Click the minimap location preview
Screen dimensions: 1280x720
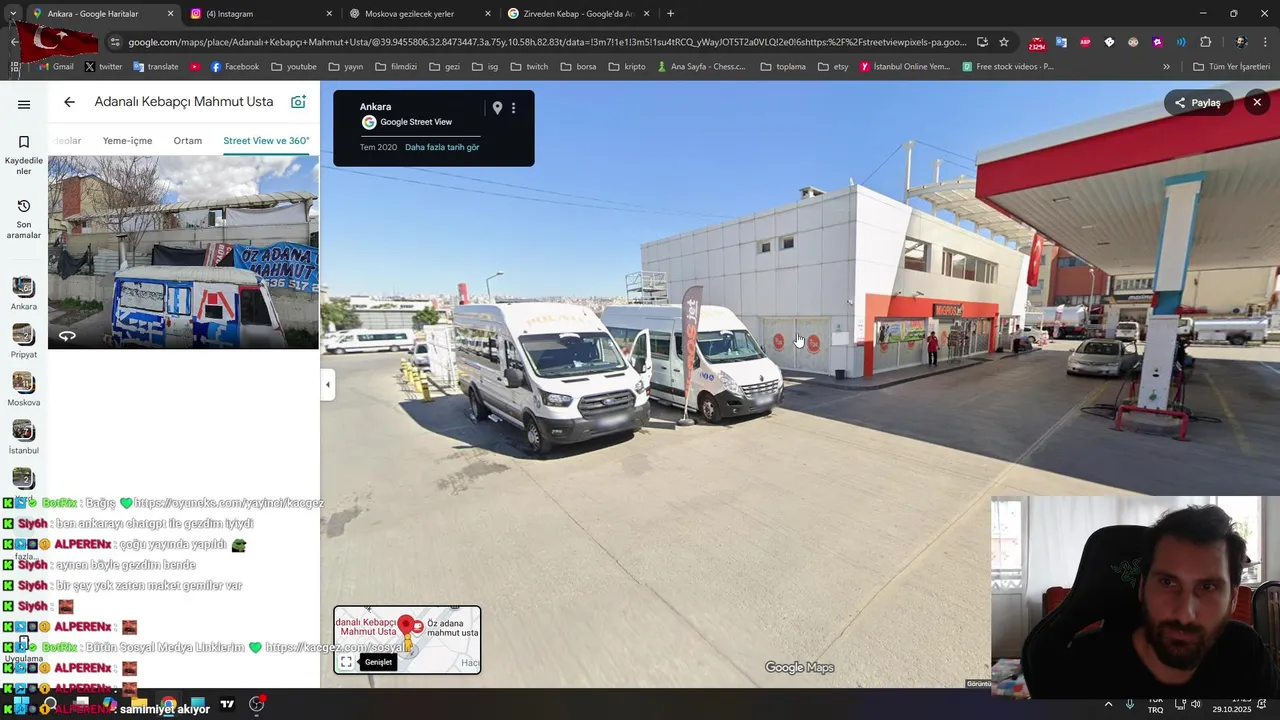(407, 639)
